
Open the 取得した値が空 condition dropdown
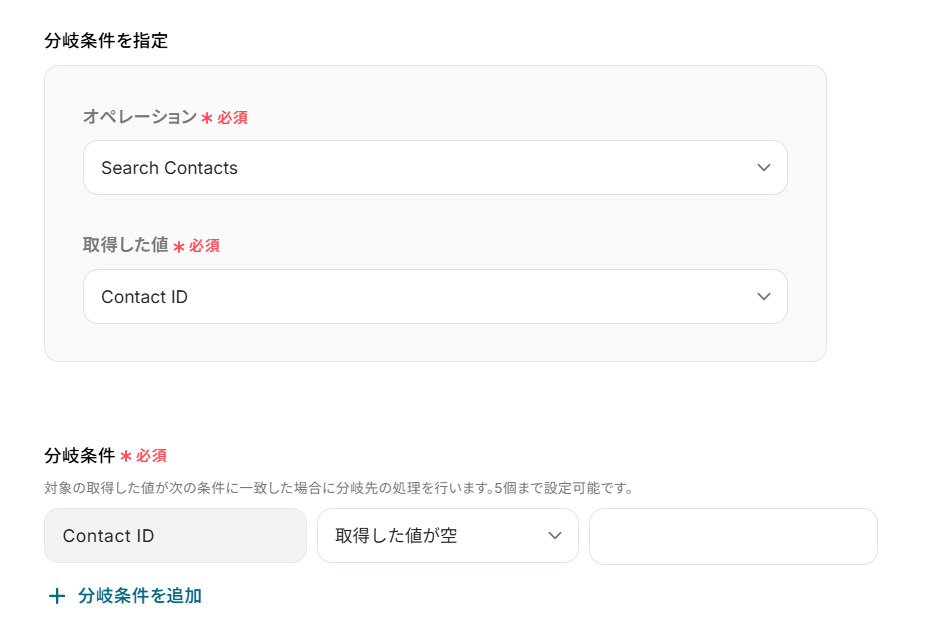pos(447,536)
